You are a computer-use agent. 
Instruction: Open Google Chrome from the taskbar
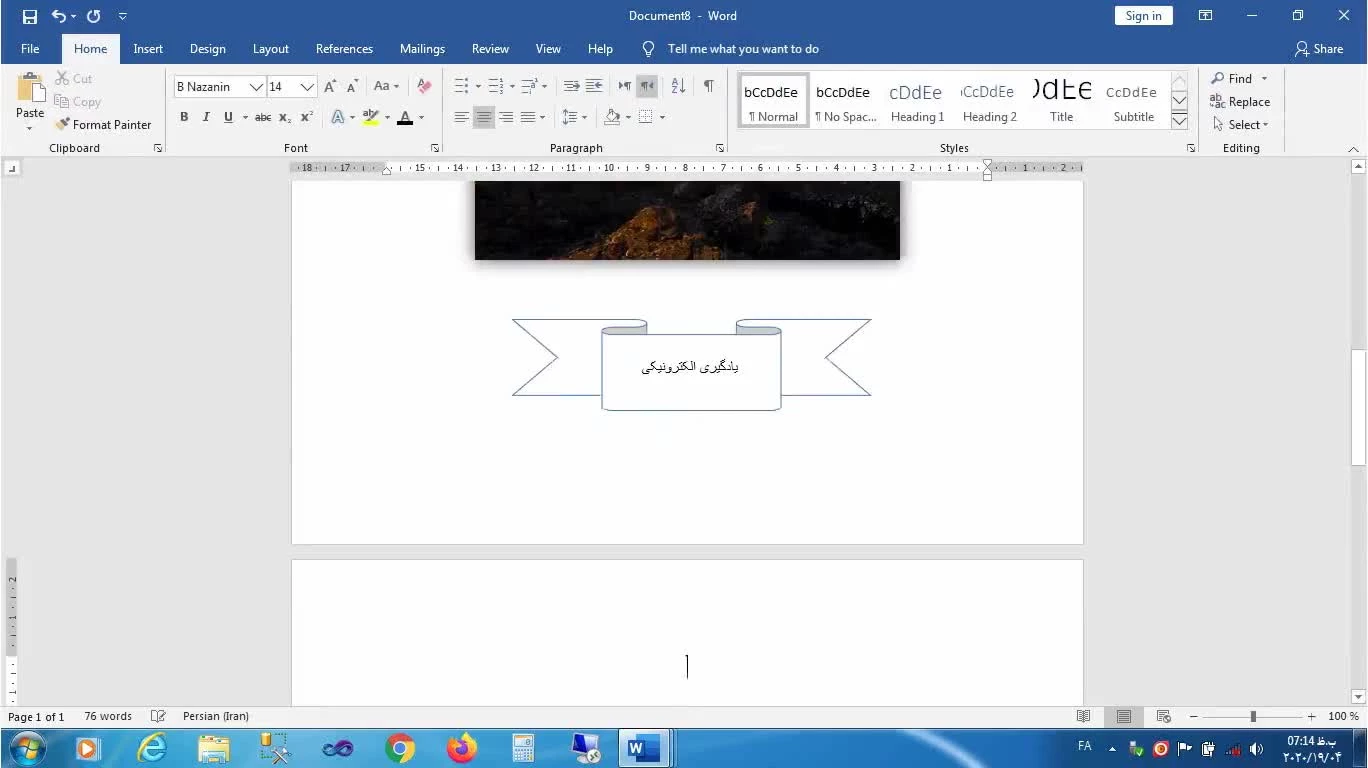tap(400, 748)
